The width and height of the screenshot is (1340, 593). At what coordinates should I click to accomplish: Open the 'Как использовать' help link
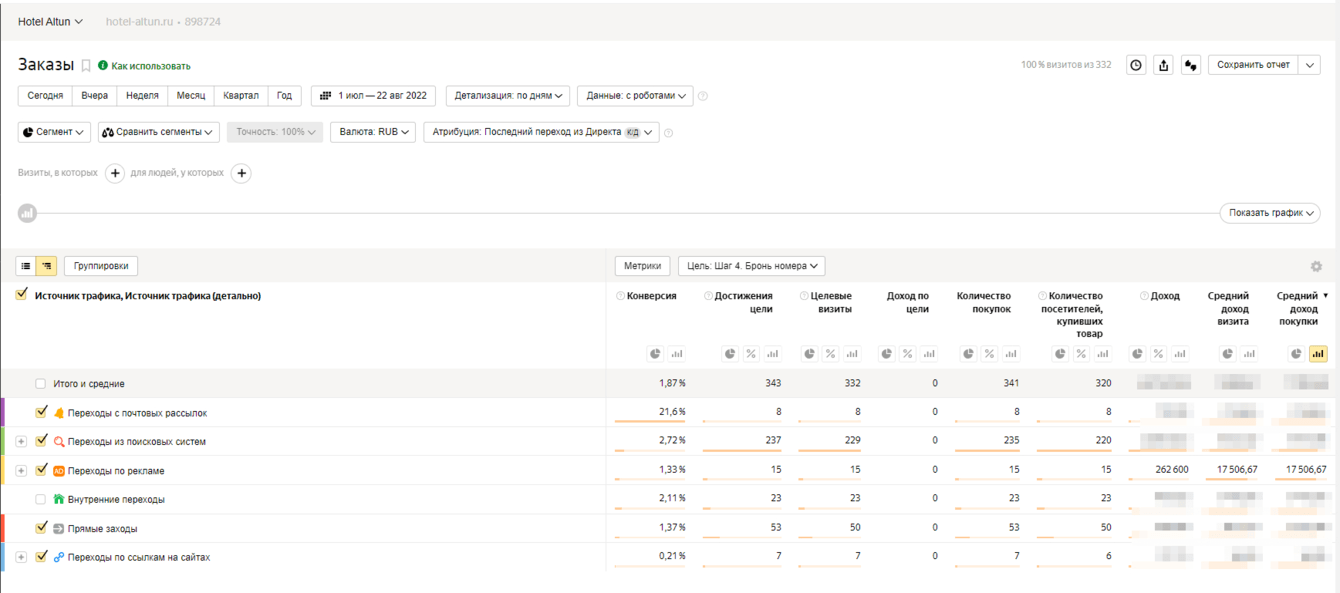coord(150,66)
